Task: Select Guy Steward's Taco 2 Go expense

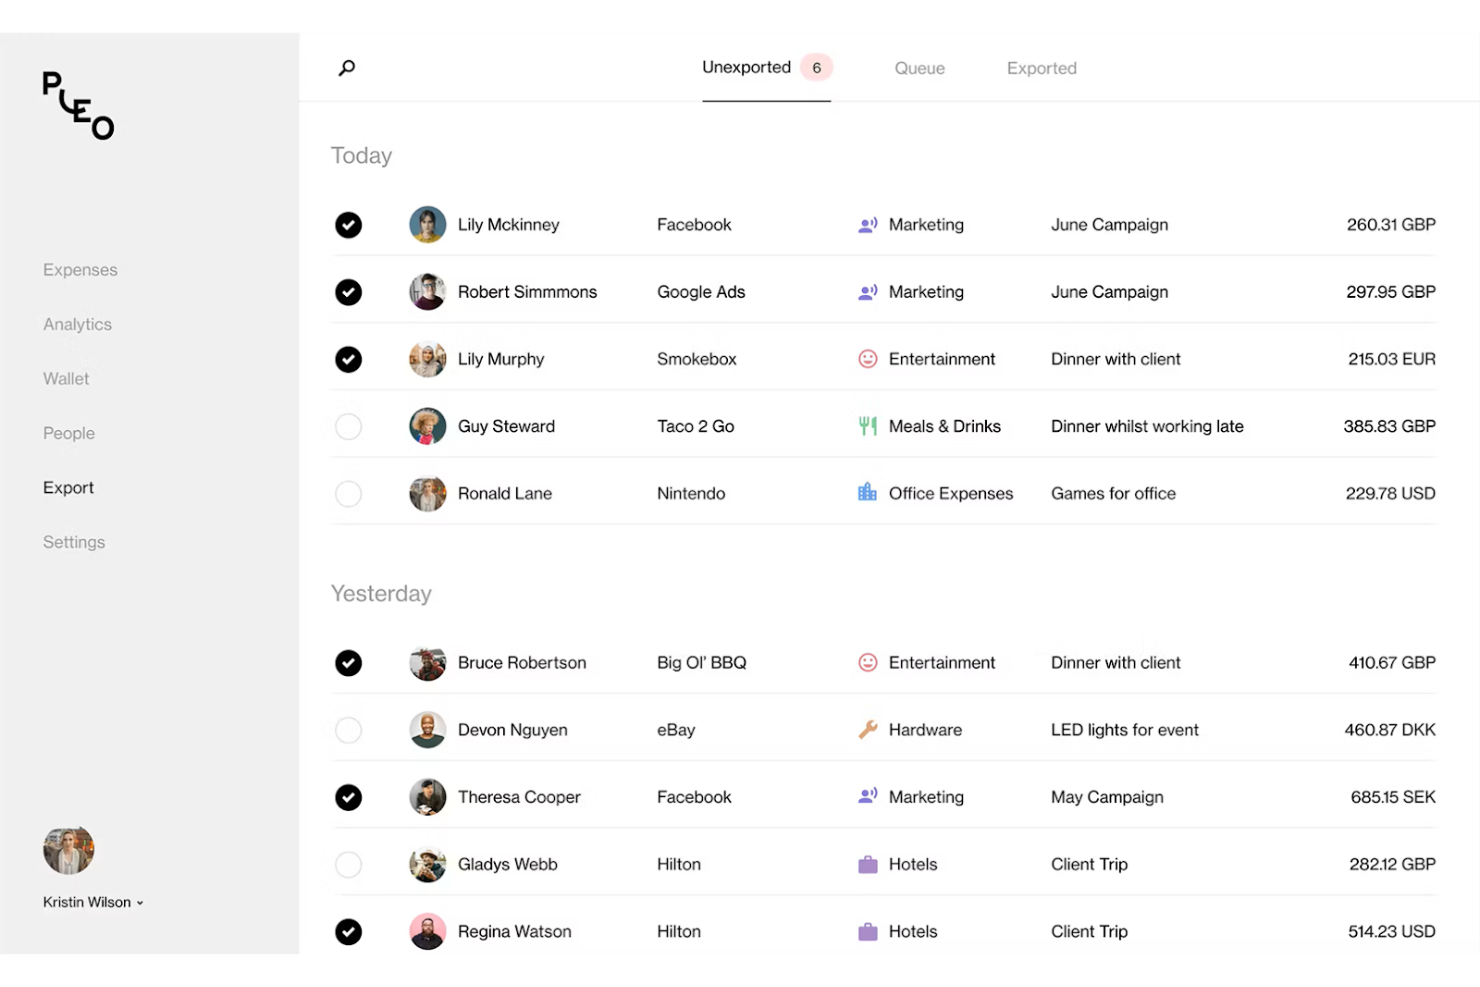Action: click(x=348, y=426)
